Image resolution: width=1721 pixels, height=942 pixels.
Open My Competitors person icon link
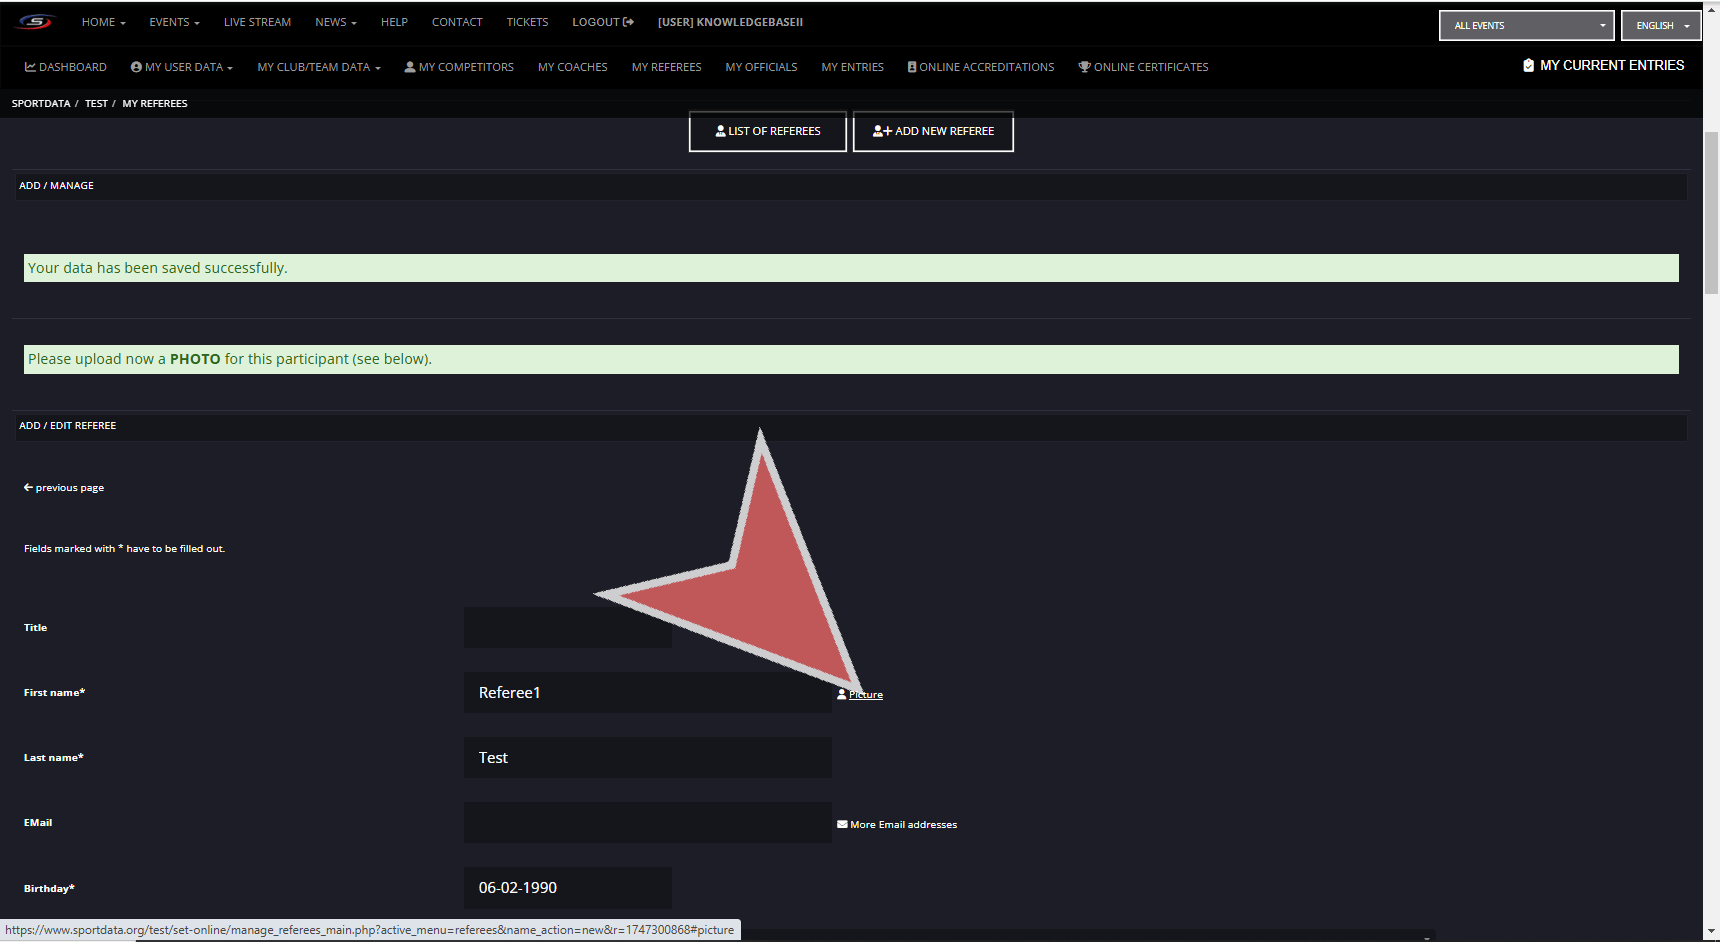click(x=410, y=67)
